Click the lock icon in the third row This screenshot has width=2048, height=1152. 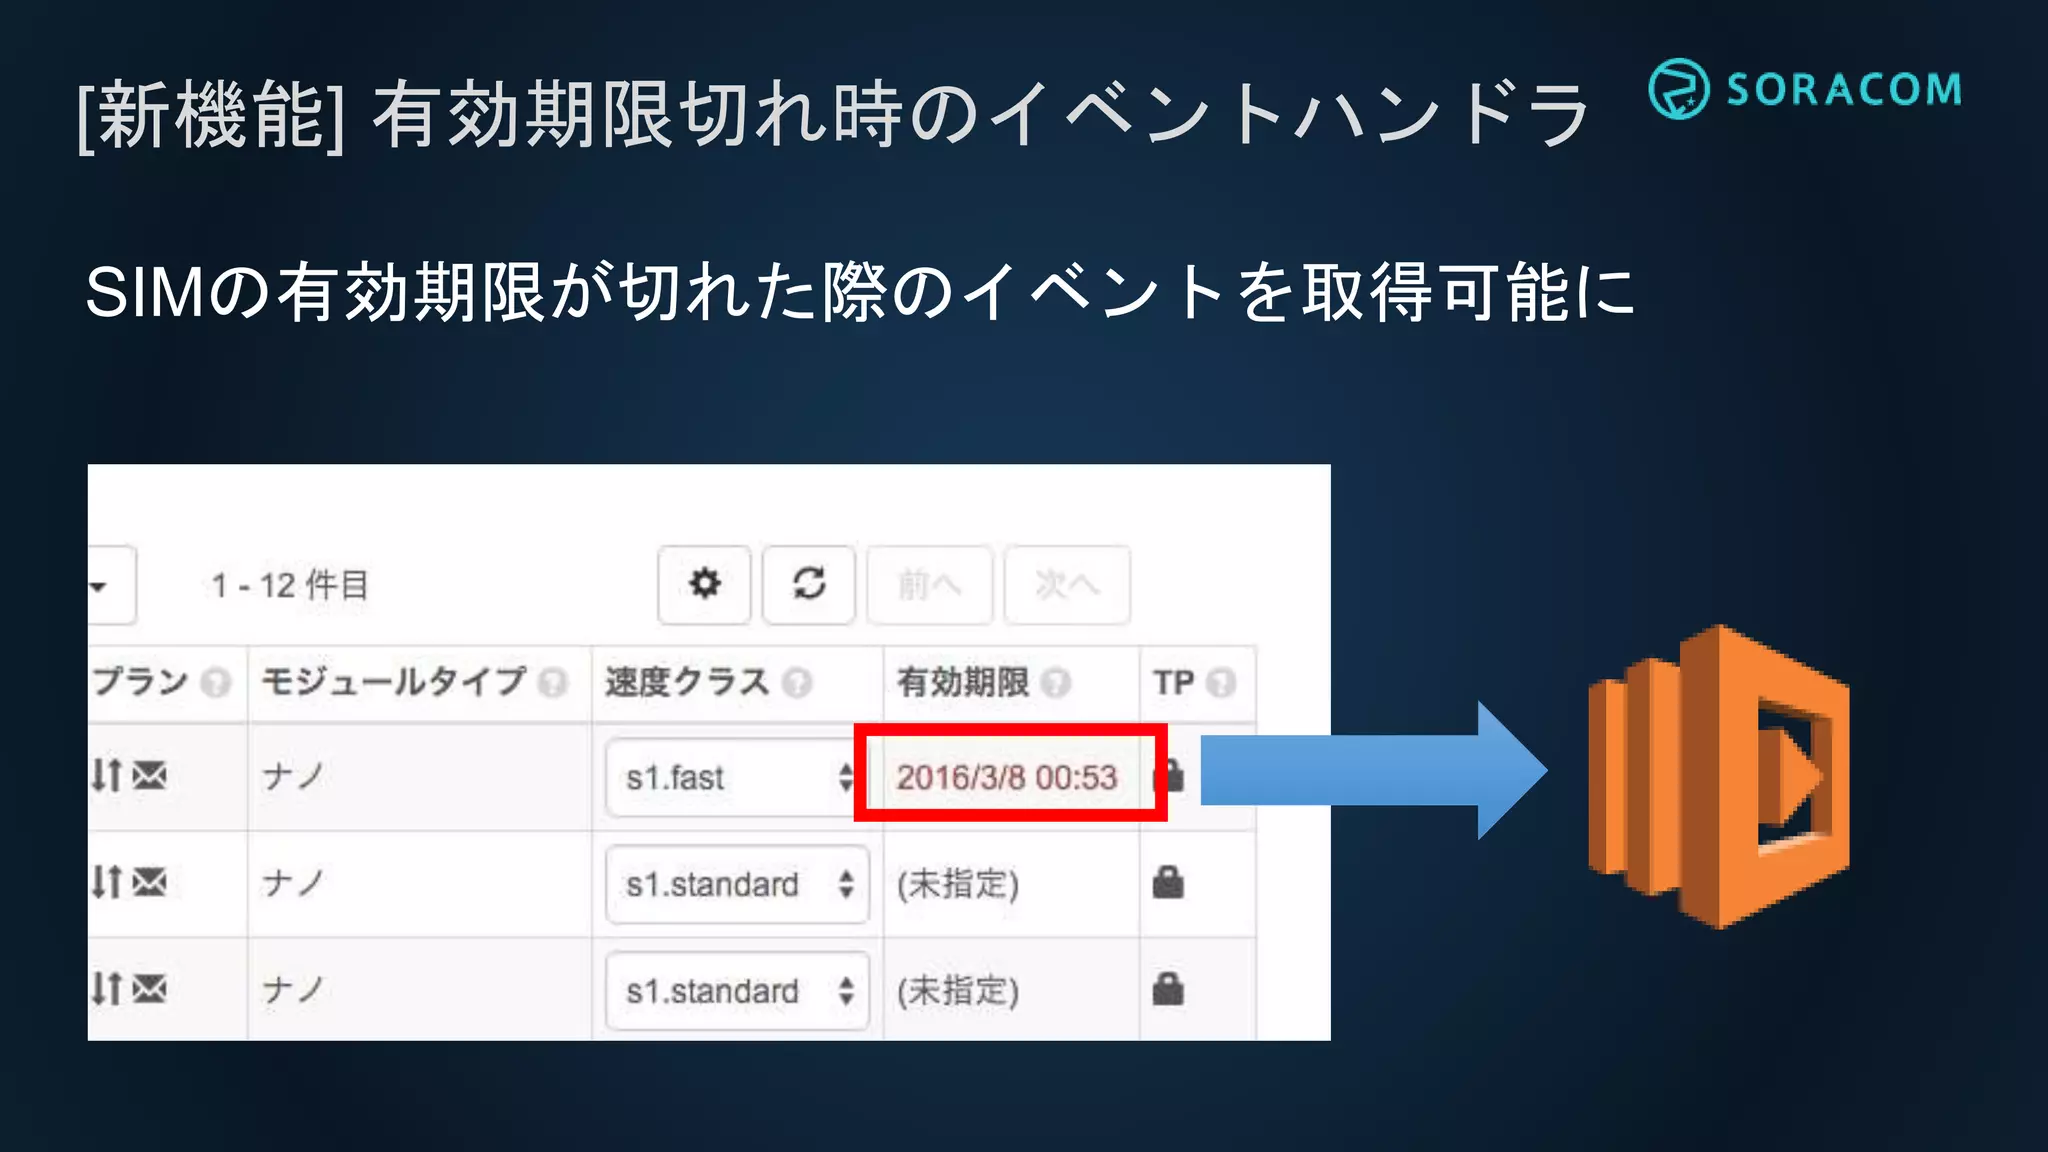click(x=1168, y=989)
